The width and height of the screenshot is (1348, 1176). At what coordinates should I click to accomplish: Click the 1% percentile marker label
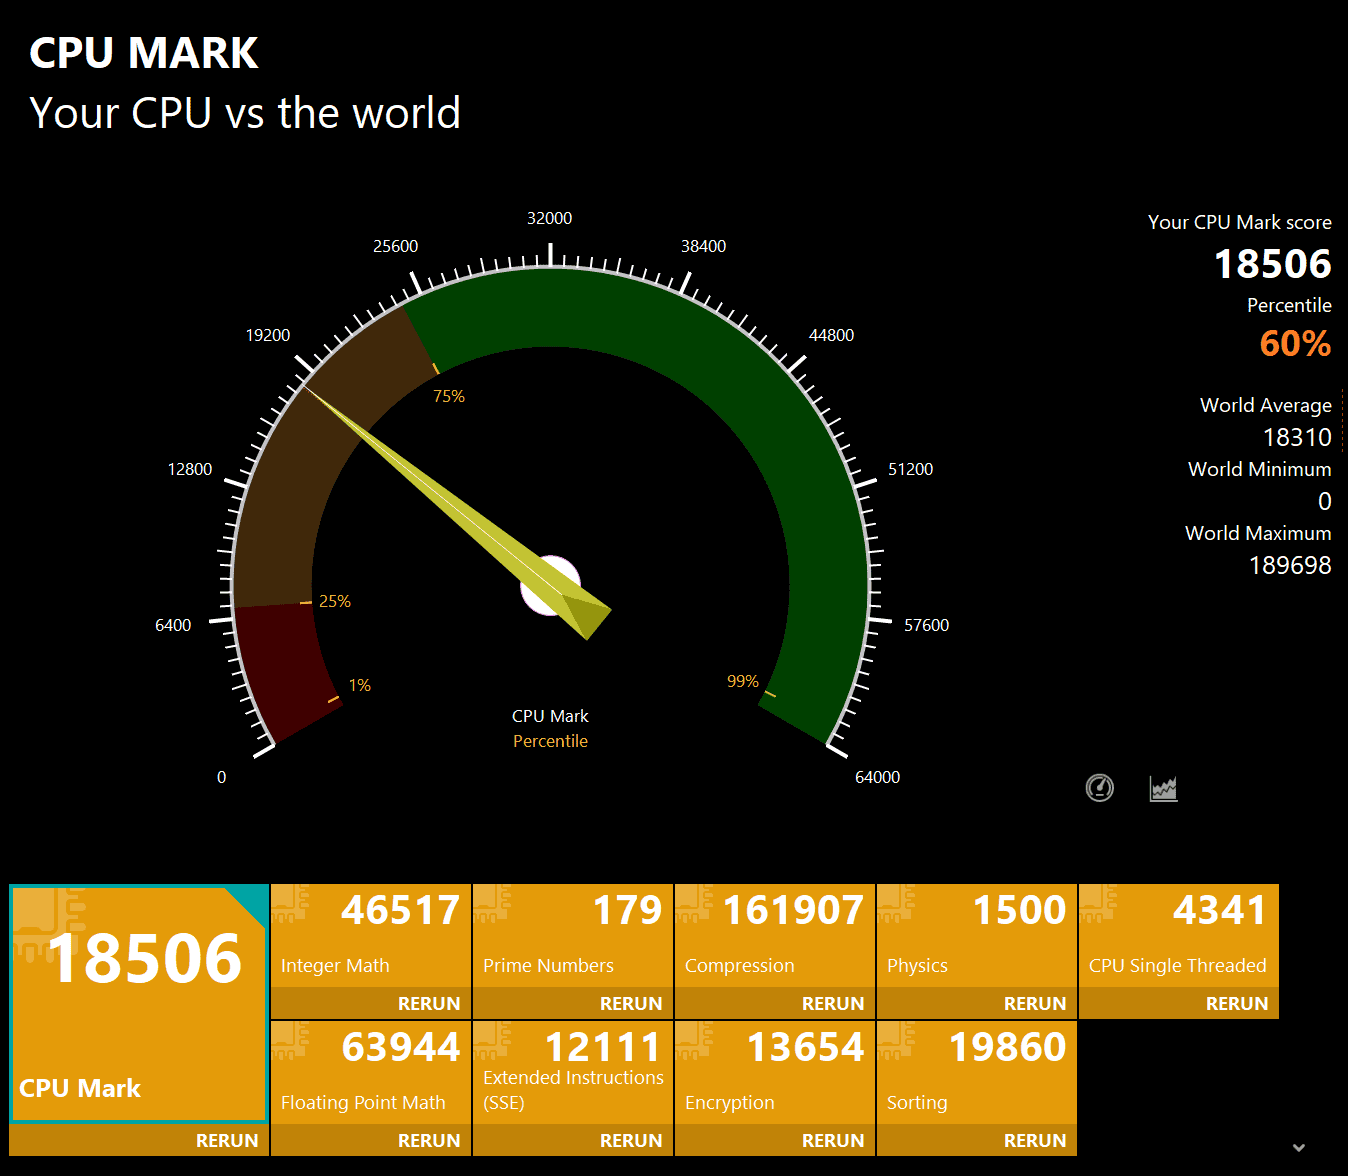[x=360, y=685]
